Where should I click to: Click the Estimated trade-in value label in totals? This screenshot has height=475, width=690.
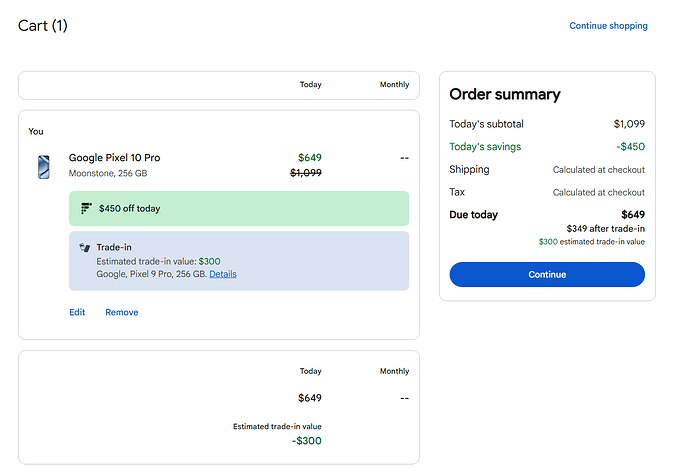click(277, 426)
